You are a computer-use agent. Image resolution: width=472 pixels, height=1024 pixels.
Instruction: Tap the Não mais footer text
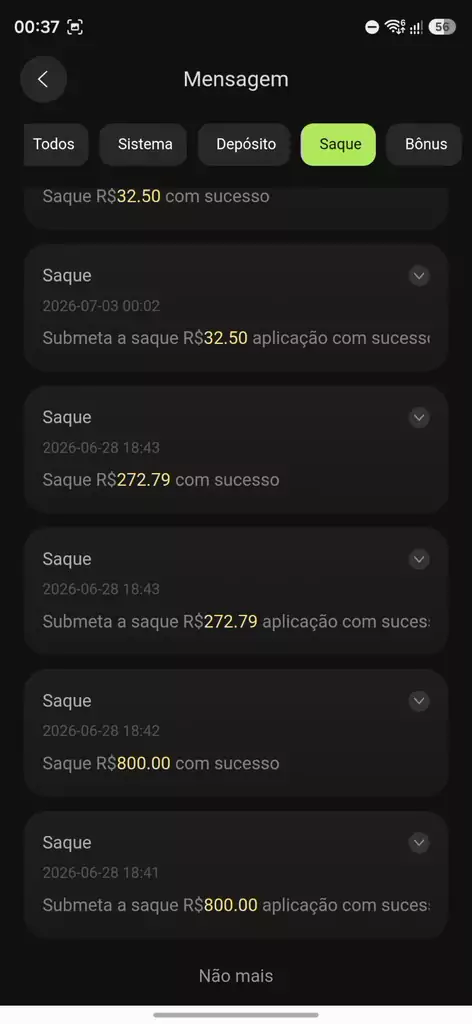point(236,976)
